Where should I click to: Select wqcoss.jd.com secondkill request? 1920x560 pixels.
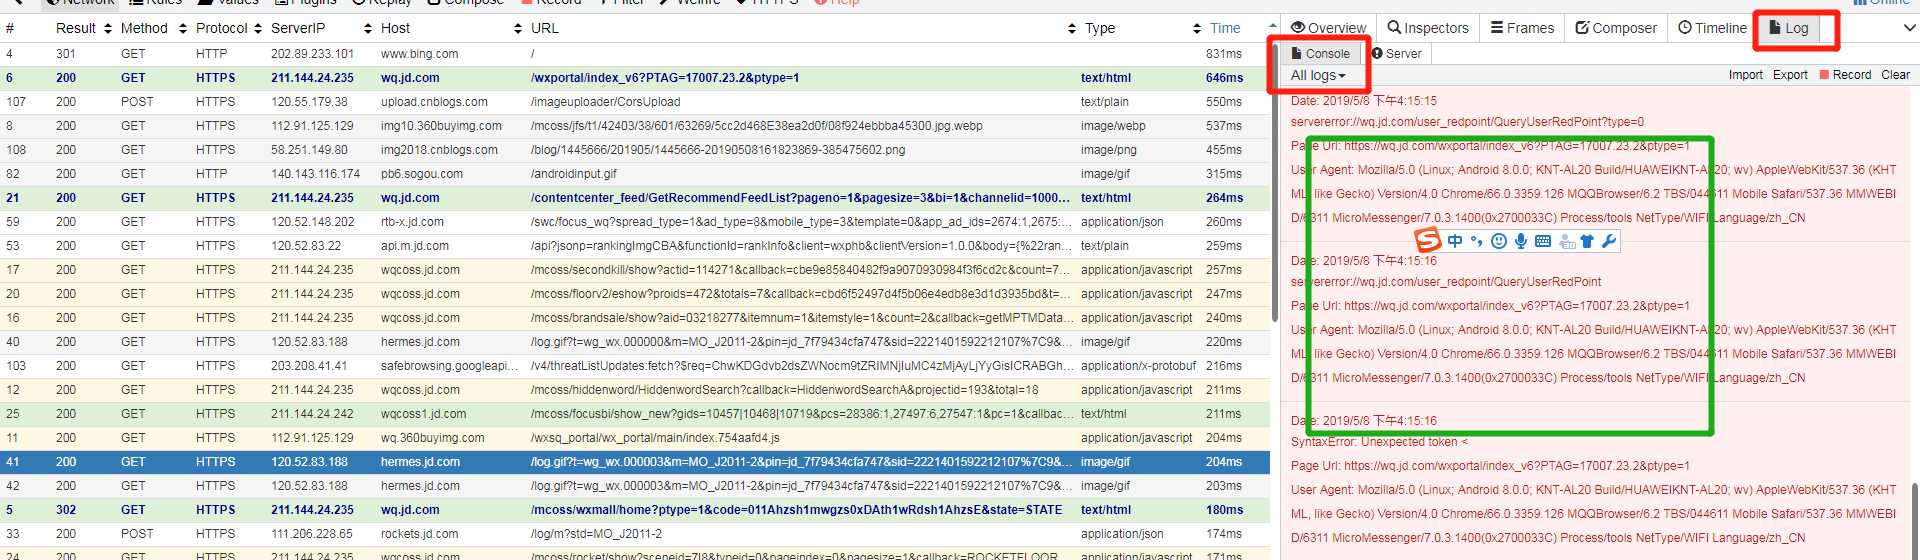click(x=635, y=270)
